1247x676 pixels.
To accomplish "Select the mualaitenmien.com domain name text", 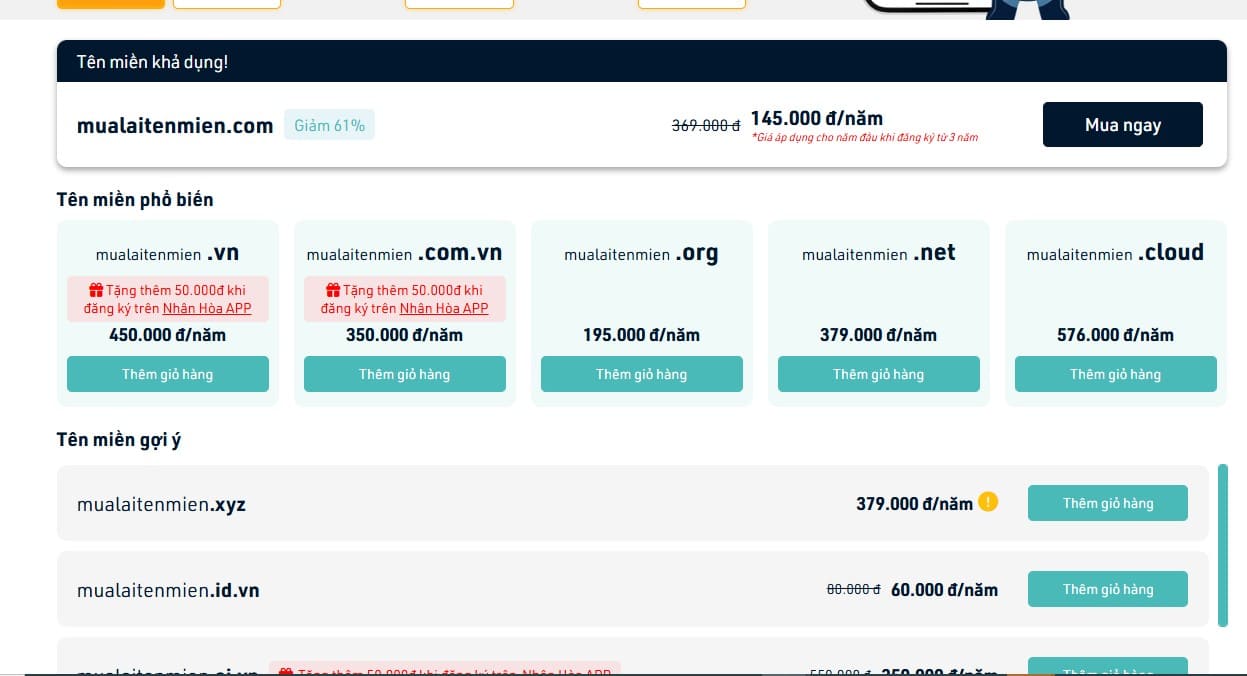I will click(175, 126).
